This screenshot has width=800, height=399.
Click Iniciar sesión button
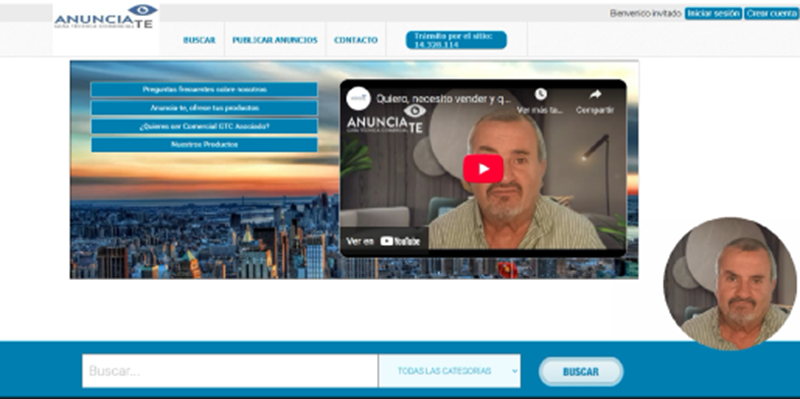pos(713,14)
